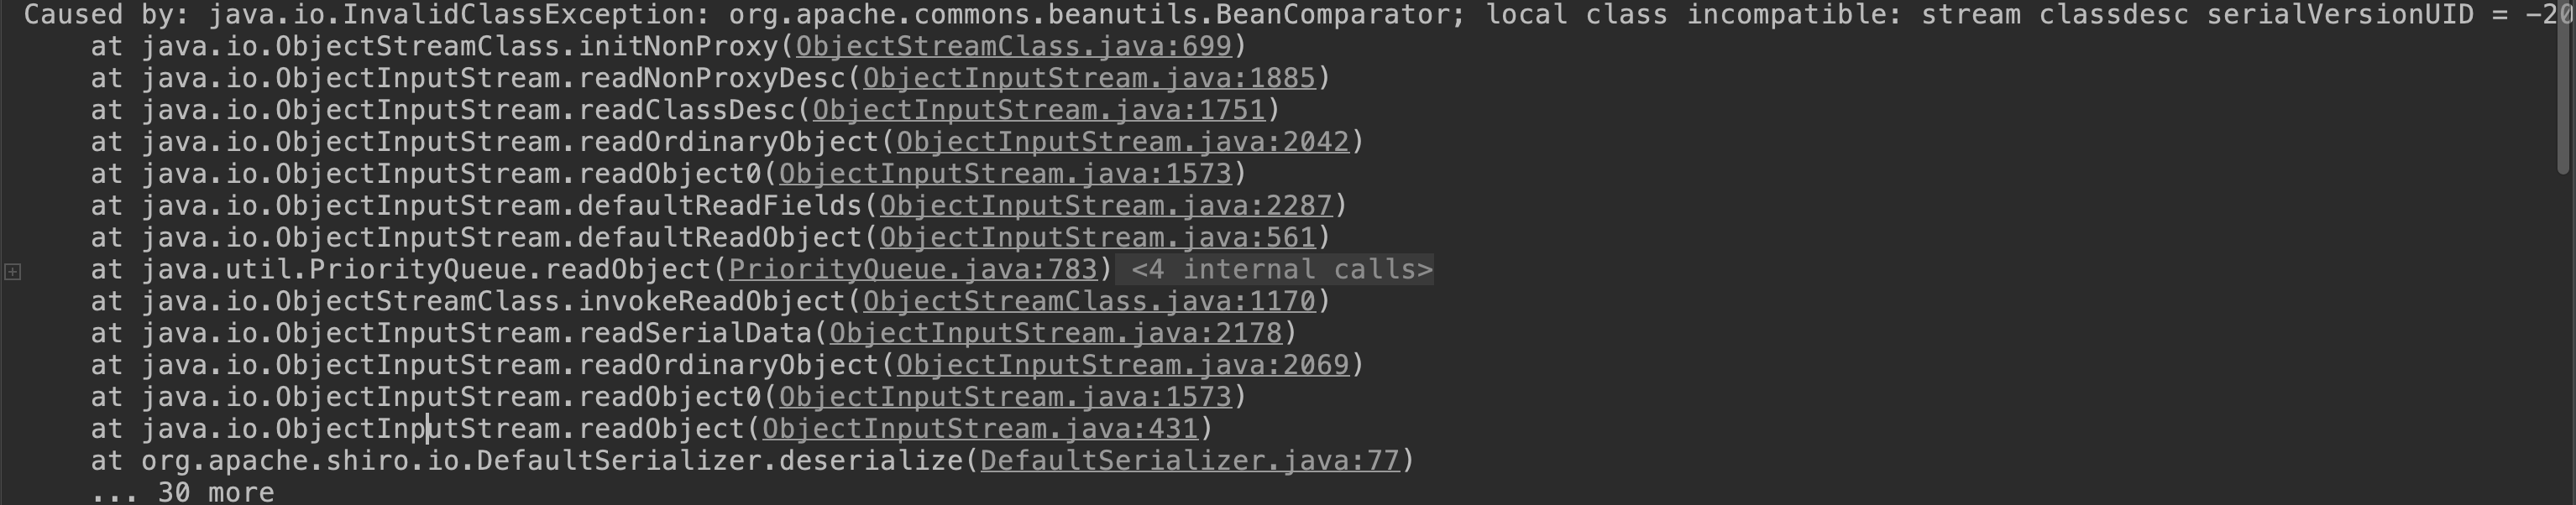Click 'java.io.ObjectInputStream.defaultReadFields' text
The height and width of the screenshot is (505, 2576).
coord(501,206)
